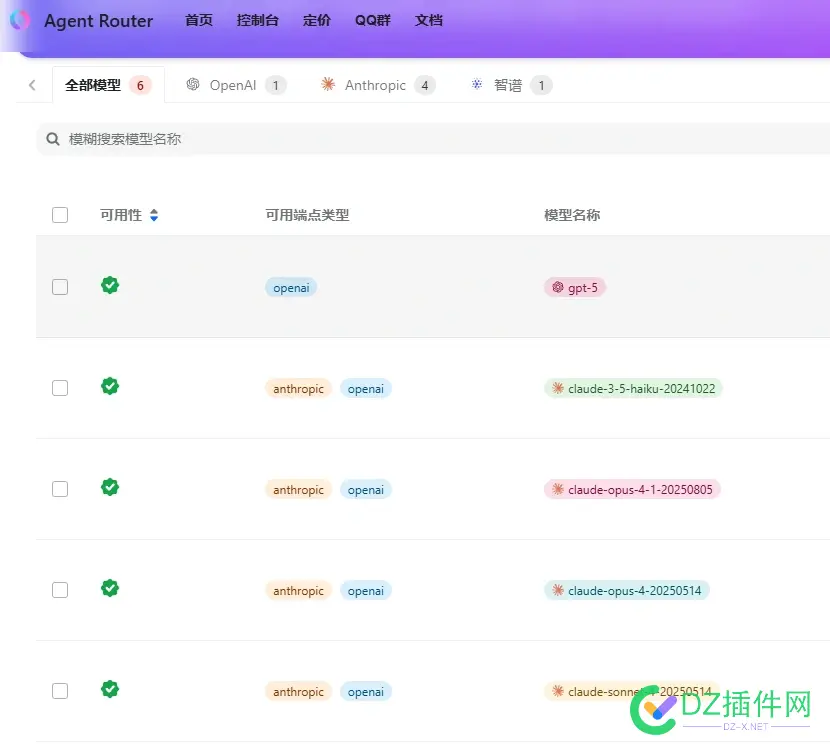This screenshot has width=830, height=750.
Task: Open 控制台 from the top navigation
Action: (x=258, y=20)
